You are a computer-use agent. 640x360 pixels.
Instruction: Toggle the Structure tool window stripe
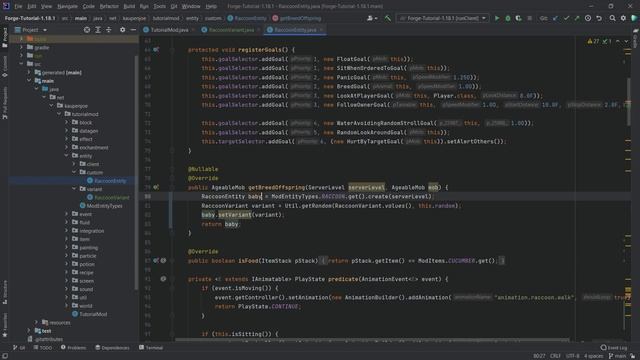coord(5,292)
